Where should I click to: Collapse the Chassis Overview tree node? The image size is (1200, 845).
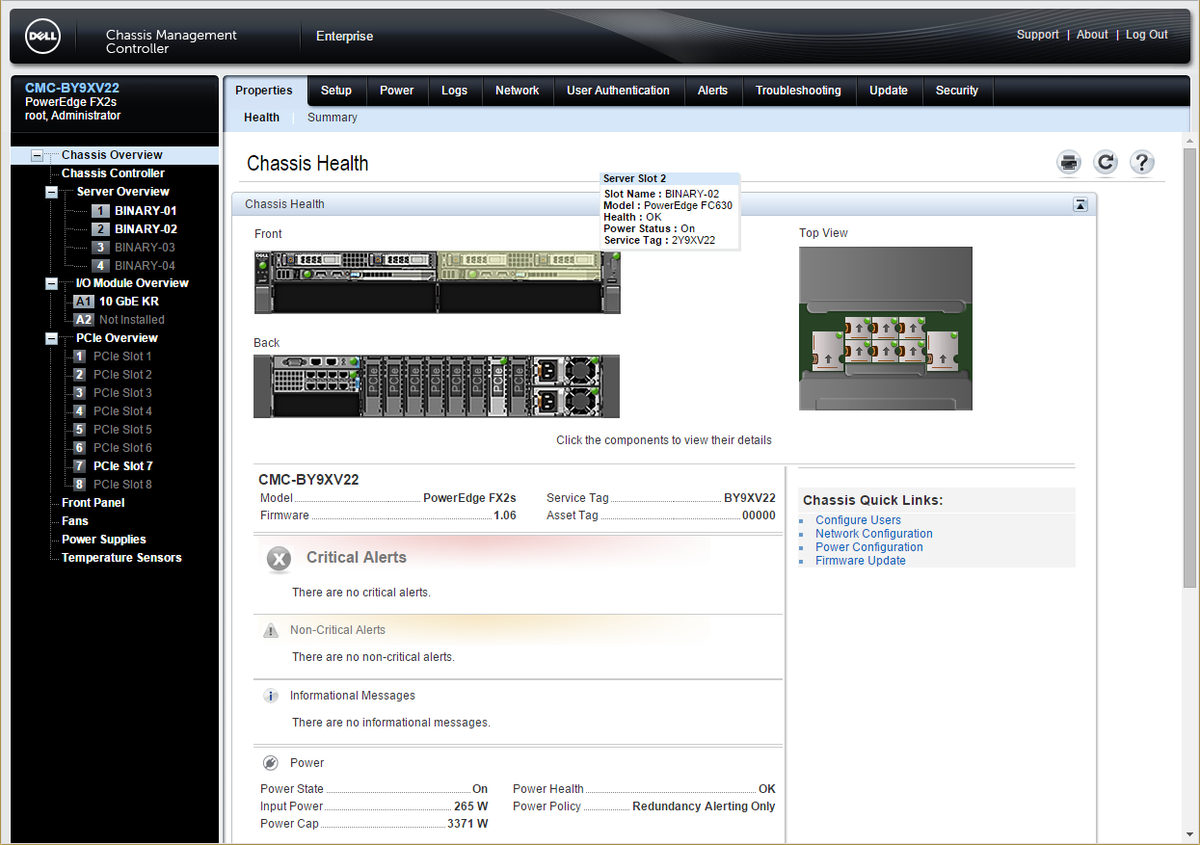pyautogui.click(x=36, y=155)
